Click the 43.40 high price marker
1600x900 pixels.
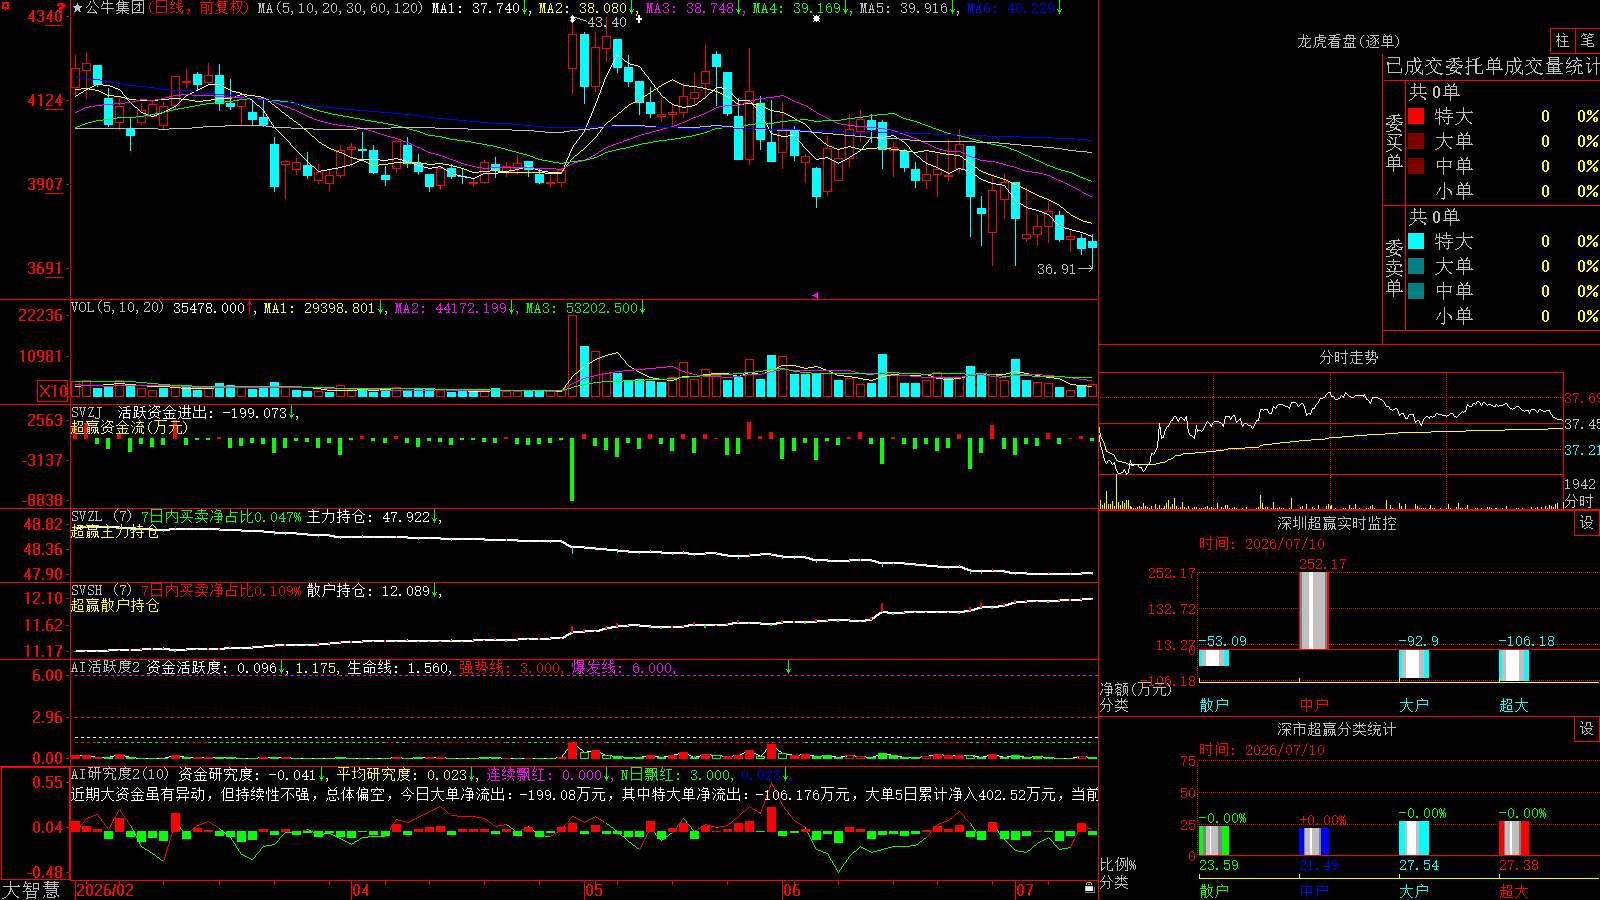[607, 22]
